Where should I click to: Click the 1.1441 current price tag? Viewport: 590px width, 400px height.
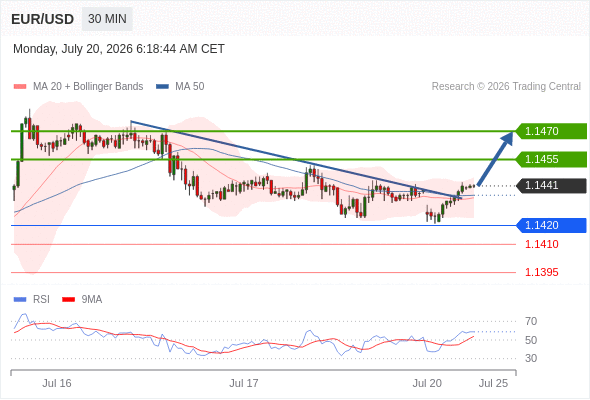click(x=551, y=186)
